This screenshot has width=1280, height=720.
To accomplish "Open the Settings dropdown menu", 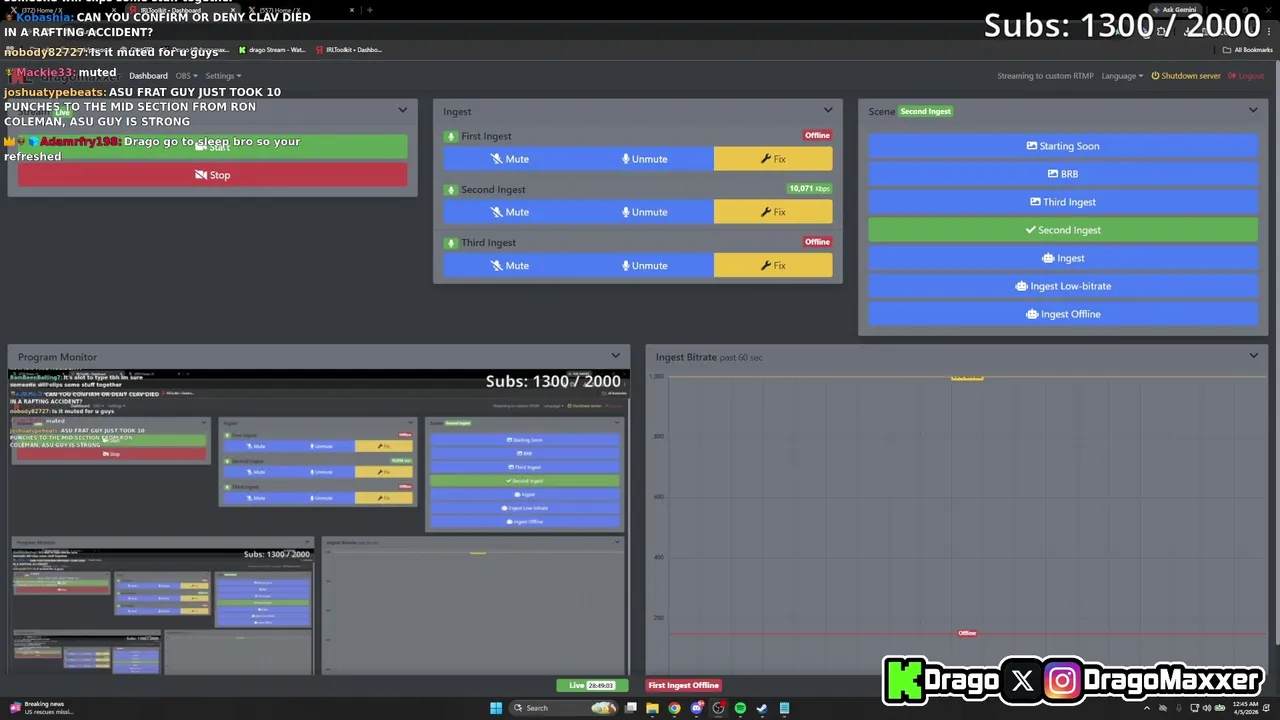I will (x=223, y=76).
